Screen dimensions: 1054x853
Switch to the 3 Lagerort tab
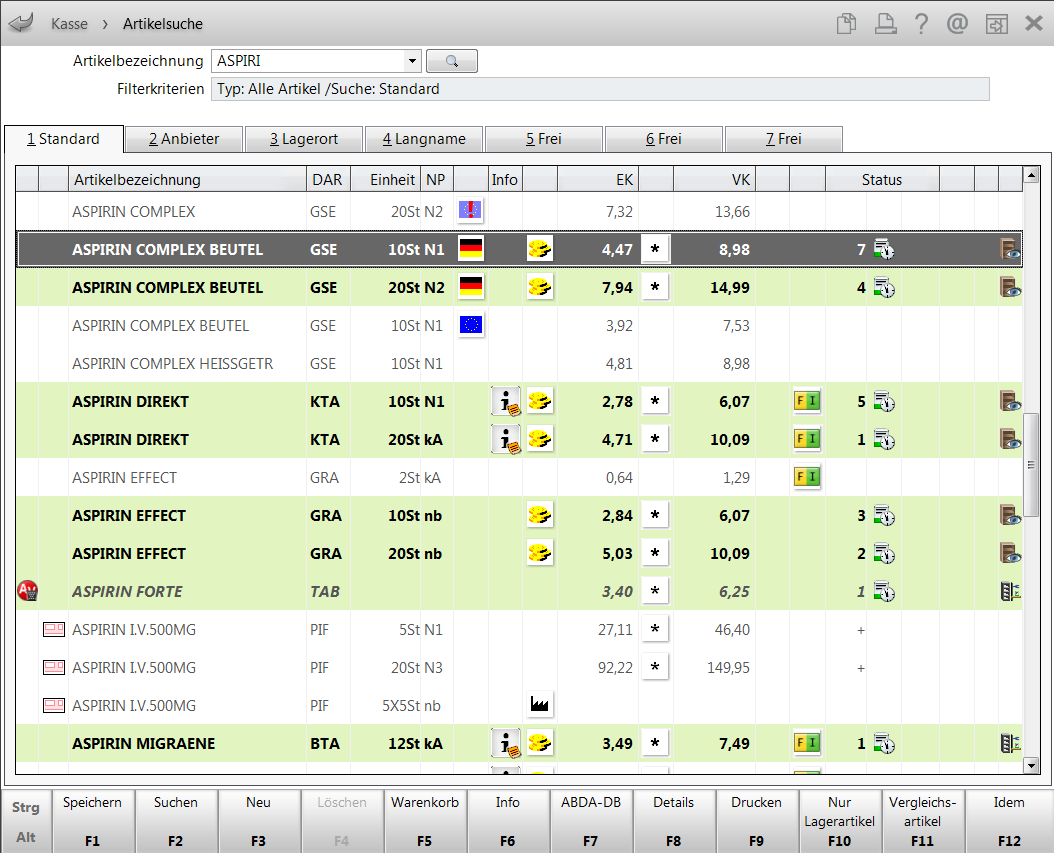(304, 139)
